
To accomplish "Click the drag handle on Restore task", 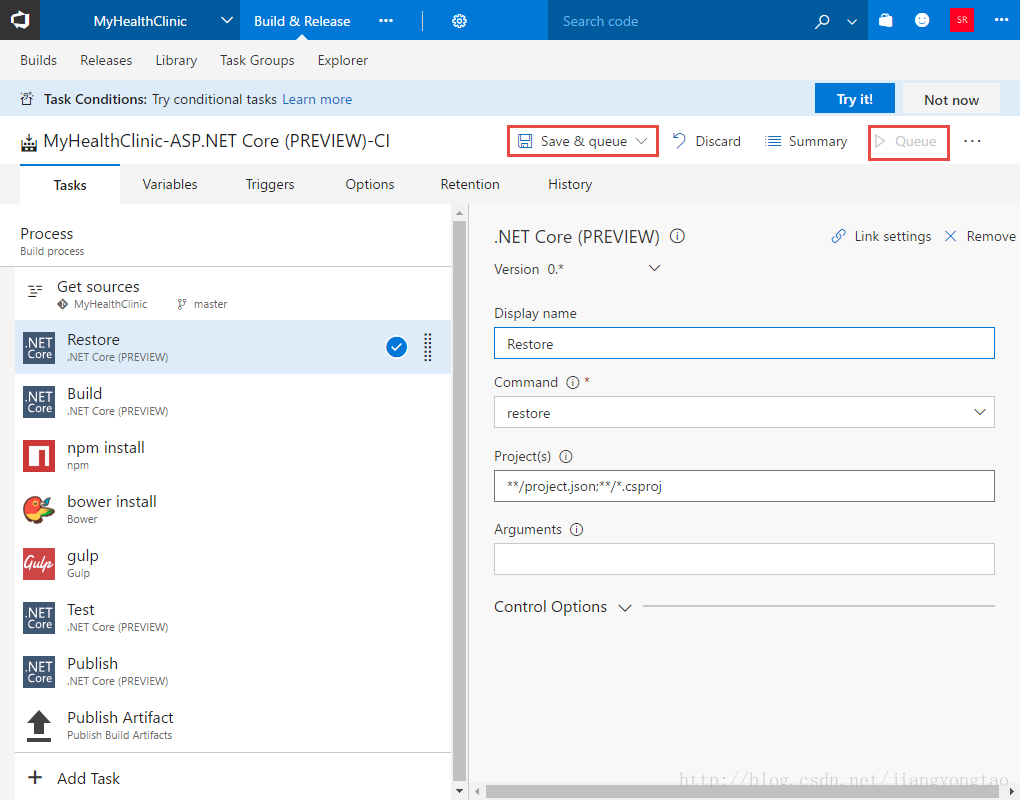I will [427, 347].
